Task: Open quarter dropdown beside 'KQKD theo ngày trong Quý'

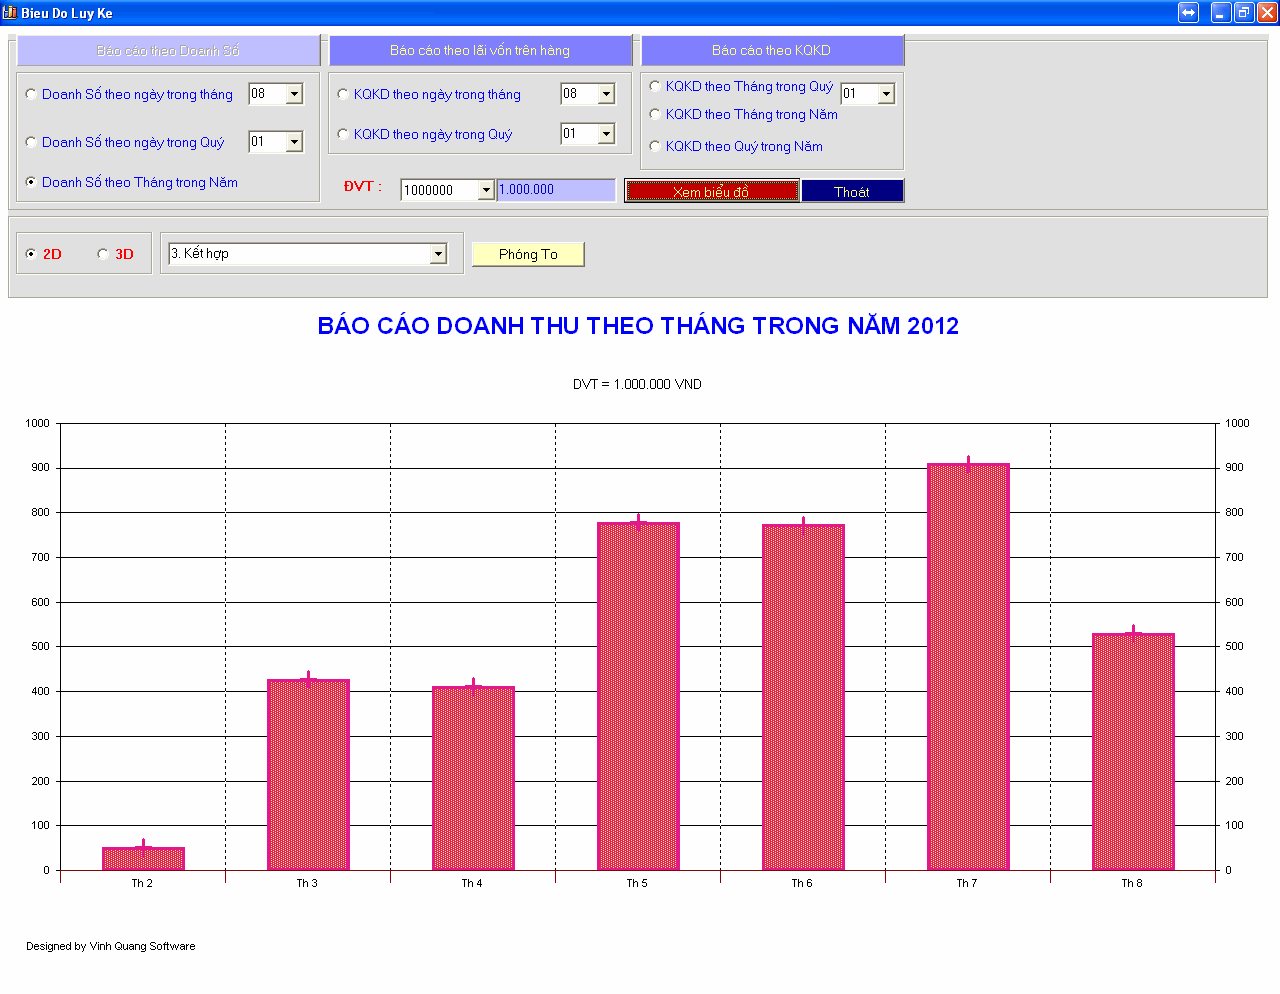Action: pos(606,134)
